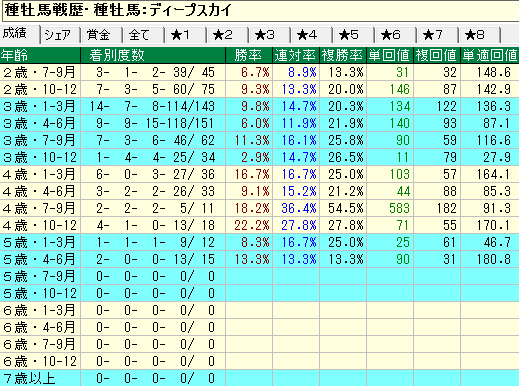Switch to the 成績 tab
Image resolution: width=519 pixels, height=386 pixels.
[x=19, y=34]
